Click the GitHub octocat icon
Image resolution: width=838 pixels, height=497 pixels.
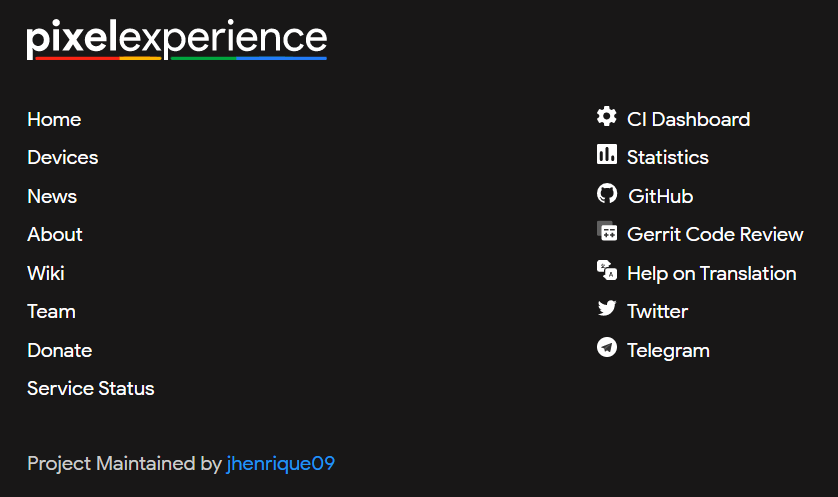point(606,194)
